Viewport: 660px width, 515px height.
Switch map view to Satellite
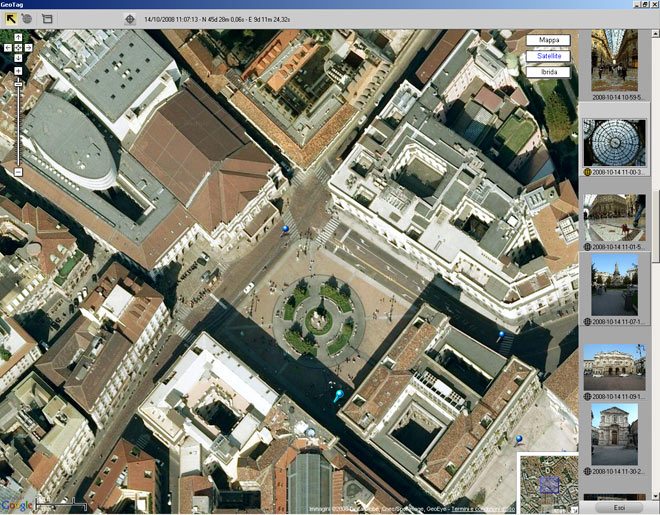click(549, 56)
